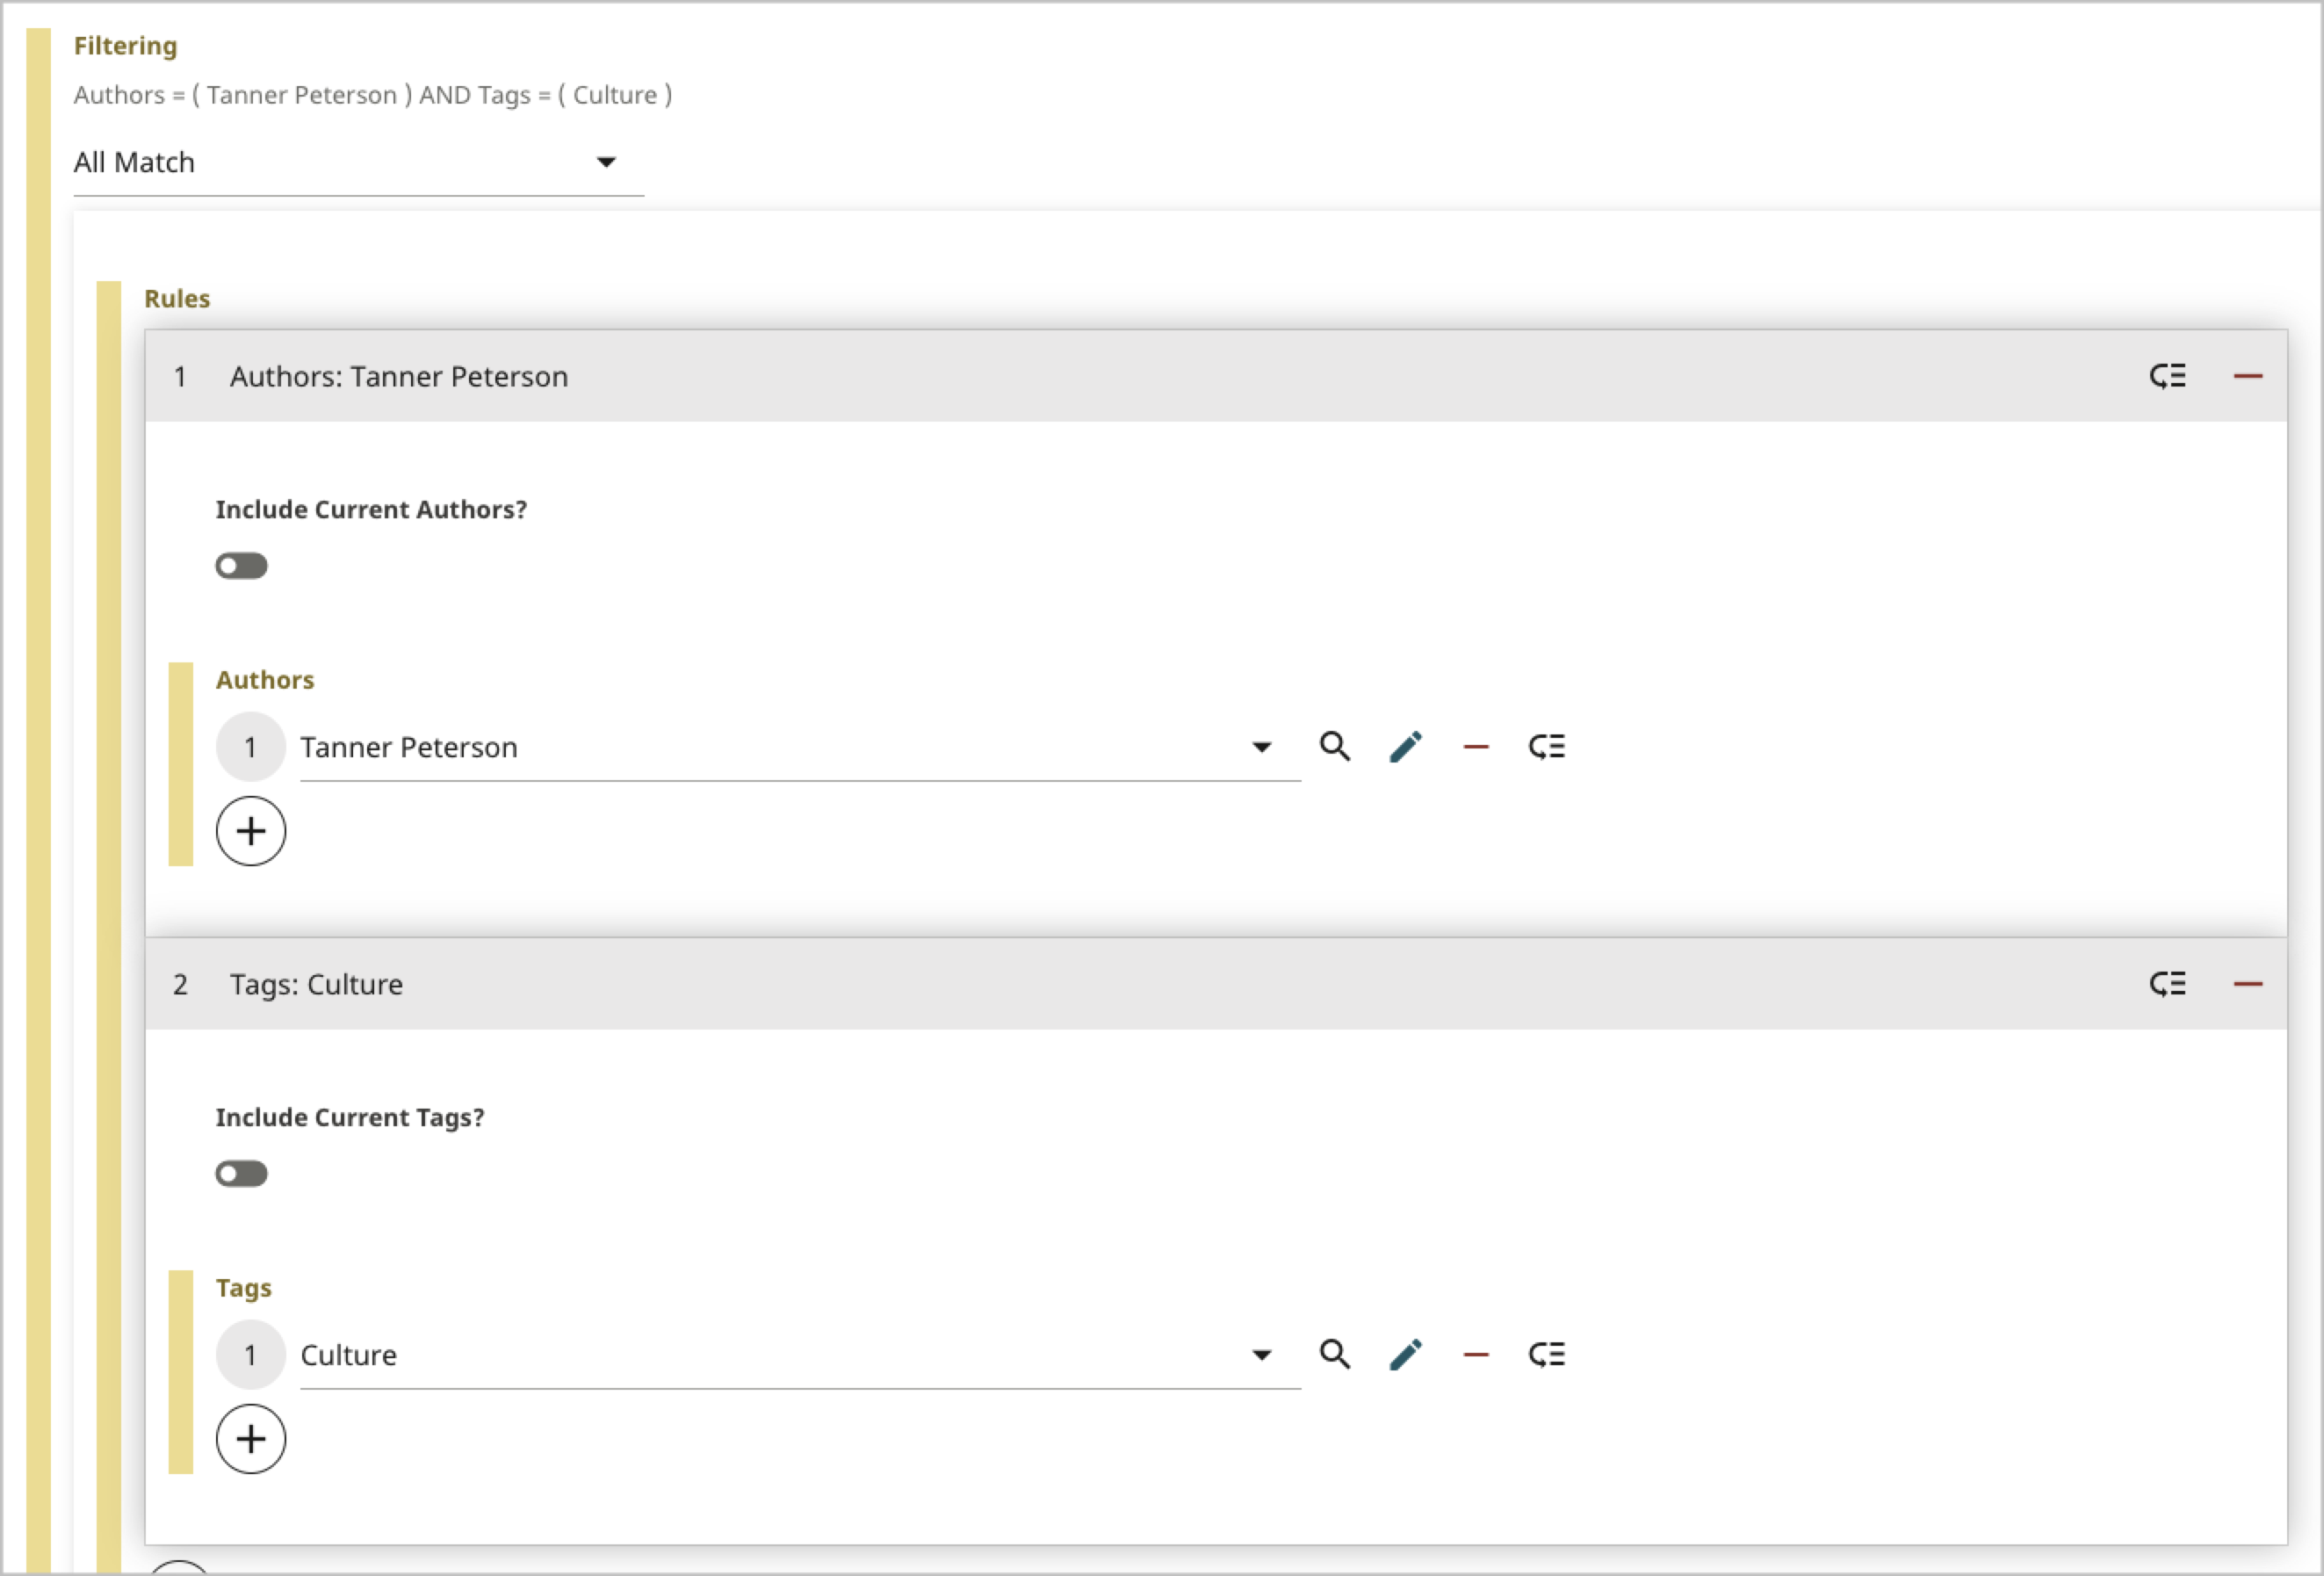This screenshot has width=2324, height=1576.
Task: Click pencil edit icon for Culture tag
Action: [1405, 1355]
